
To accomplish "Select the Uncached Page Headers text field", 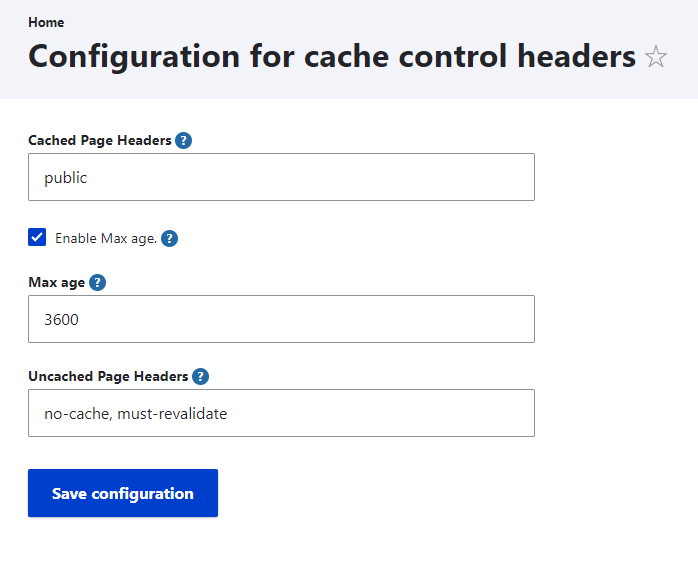I will coord(281,413).
